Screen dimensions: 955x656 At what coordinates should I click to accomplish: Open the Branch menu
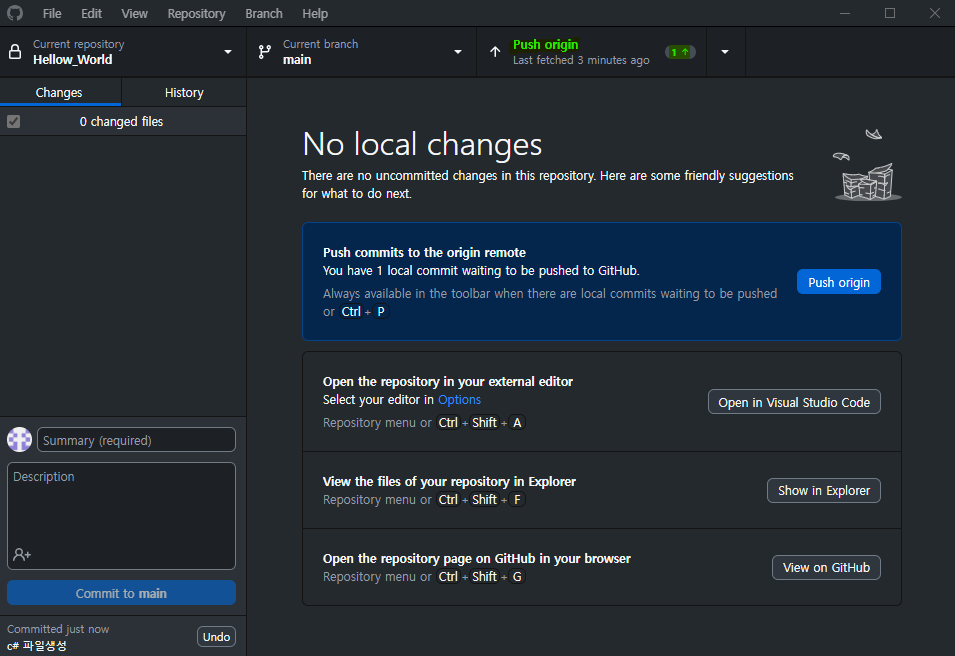click(264, 13)
